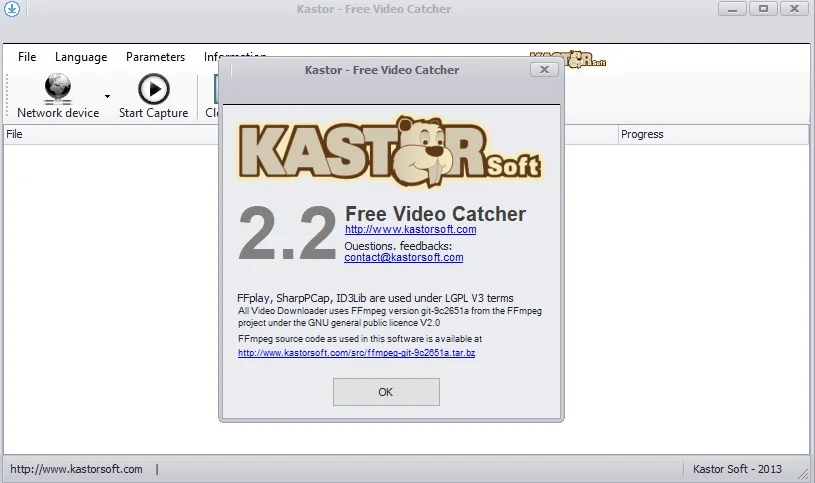This screenshot has height=483, width=815.
Task: Open the ffmpeg source tar.bz link
Action: point(357,353)
